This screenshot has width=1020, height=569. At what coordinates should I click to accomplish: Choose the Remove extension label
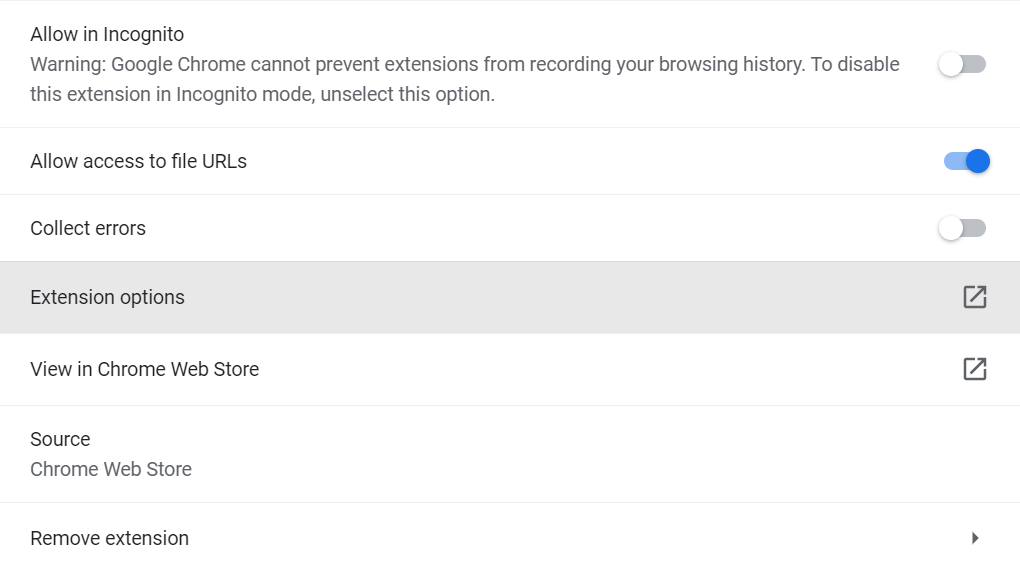click(x=109, y=538)
